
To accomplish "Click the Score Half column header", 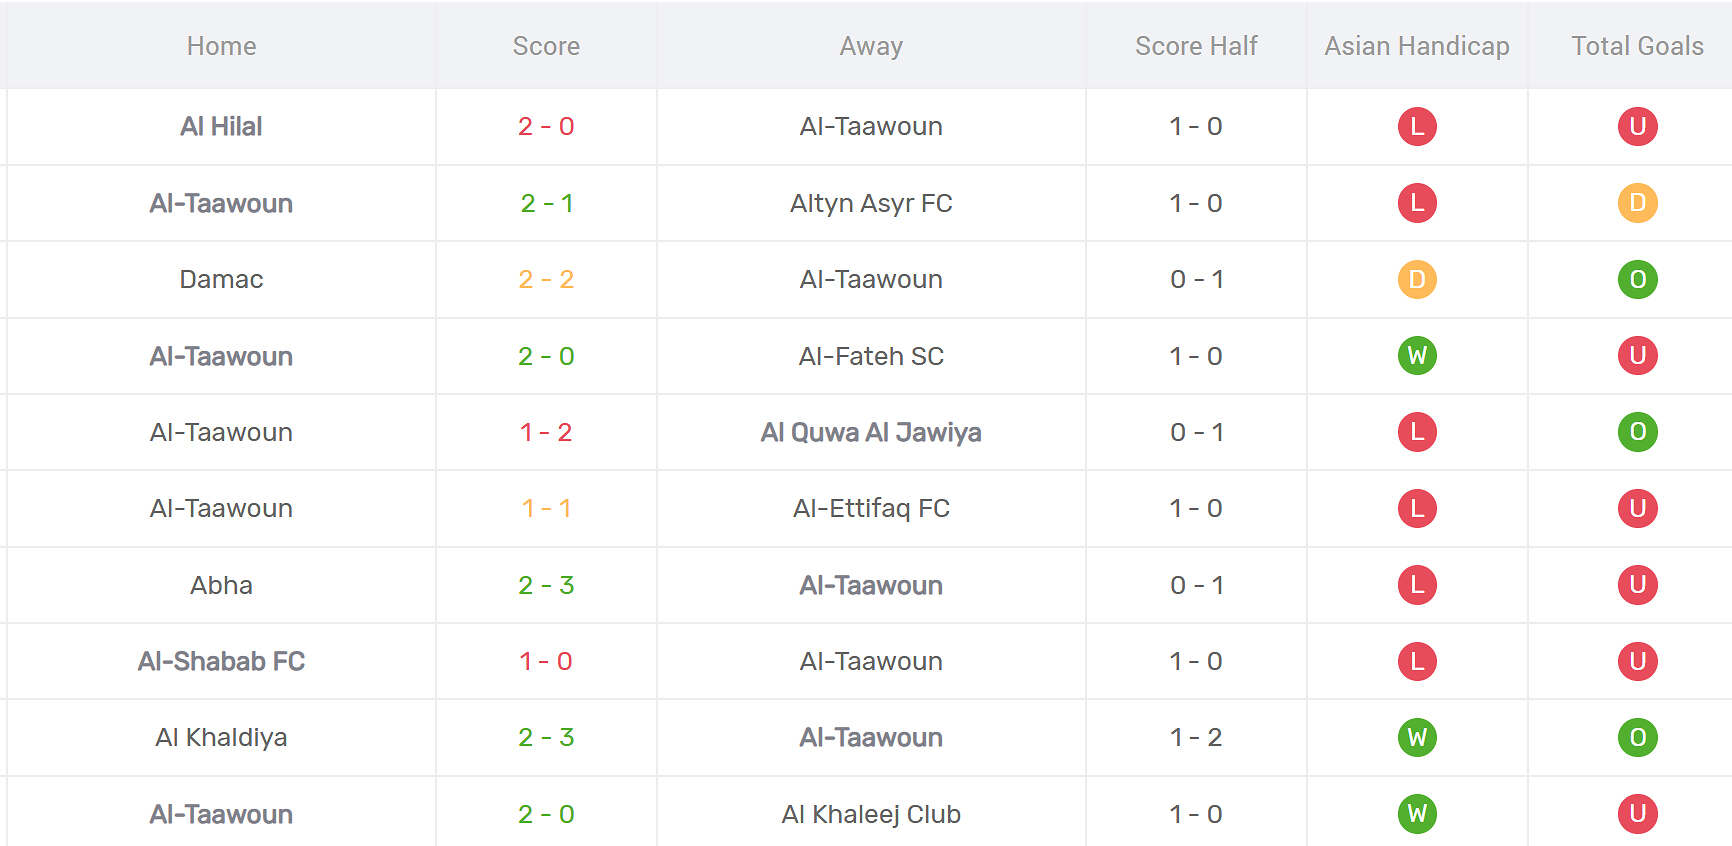I will point(1196,46).
